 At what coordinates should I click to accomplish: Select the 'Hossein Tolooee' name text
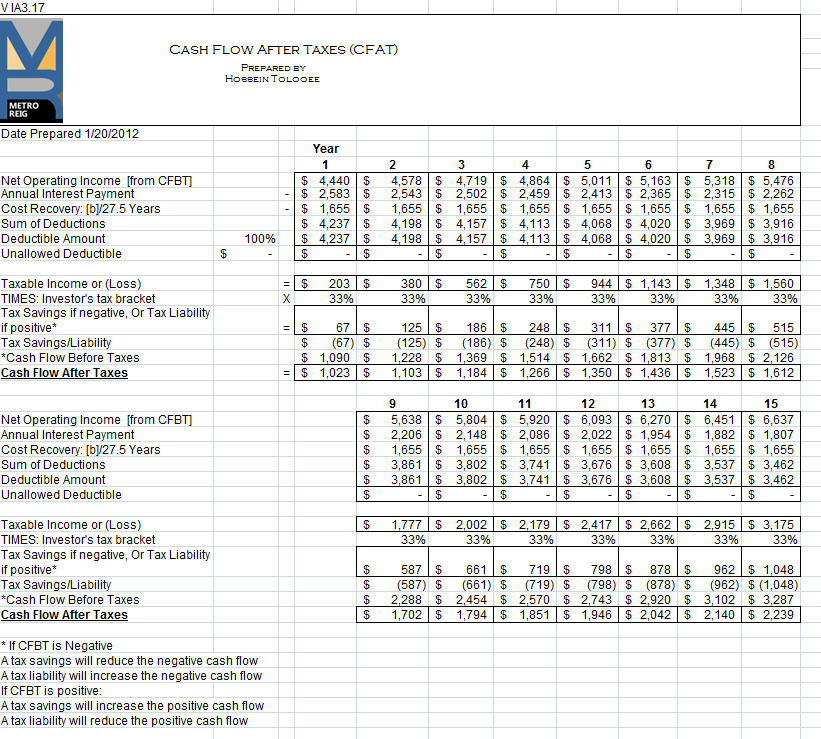[x=272, y=79]
